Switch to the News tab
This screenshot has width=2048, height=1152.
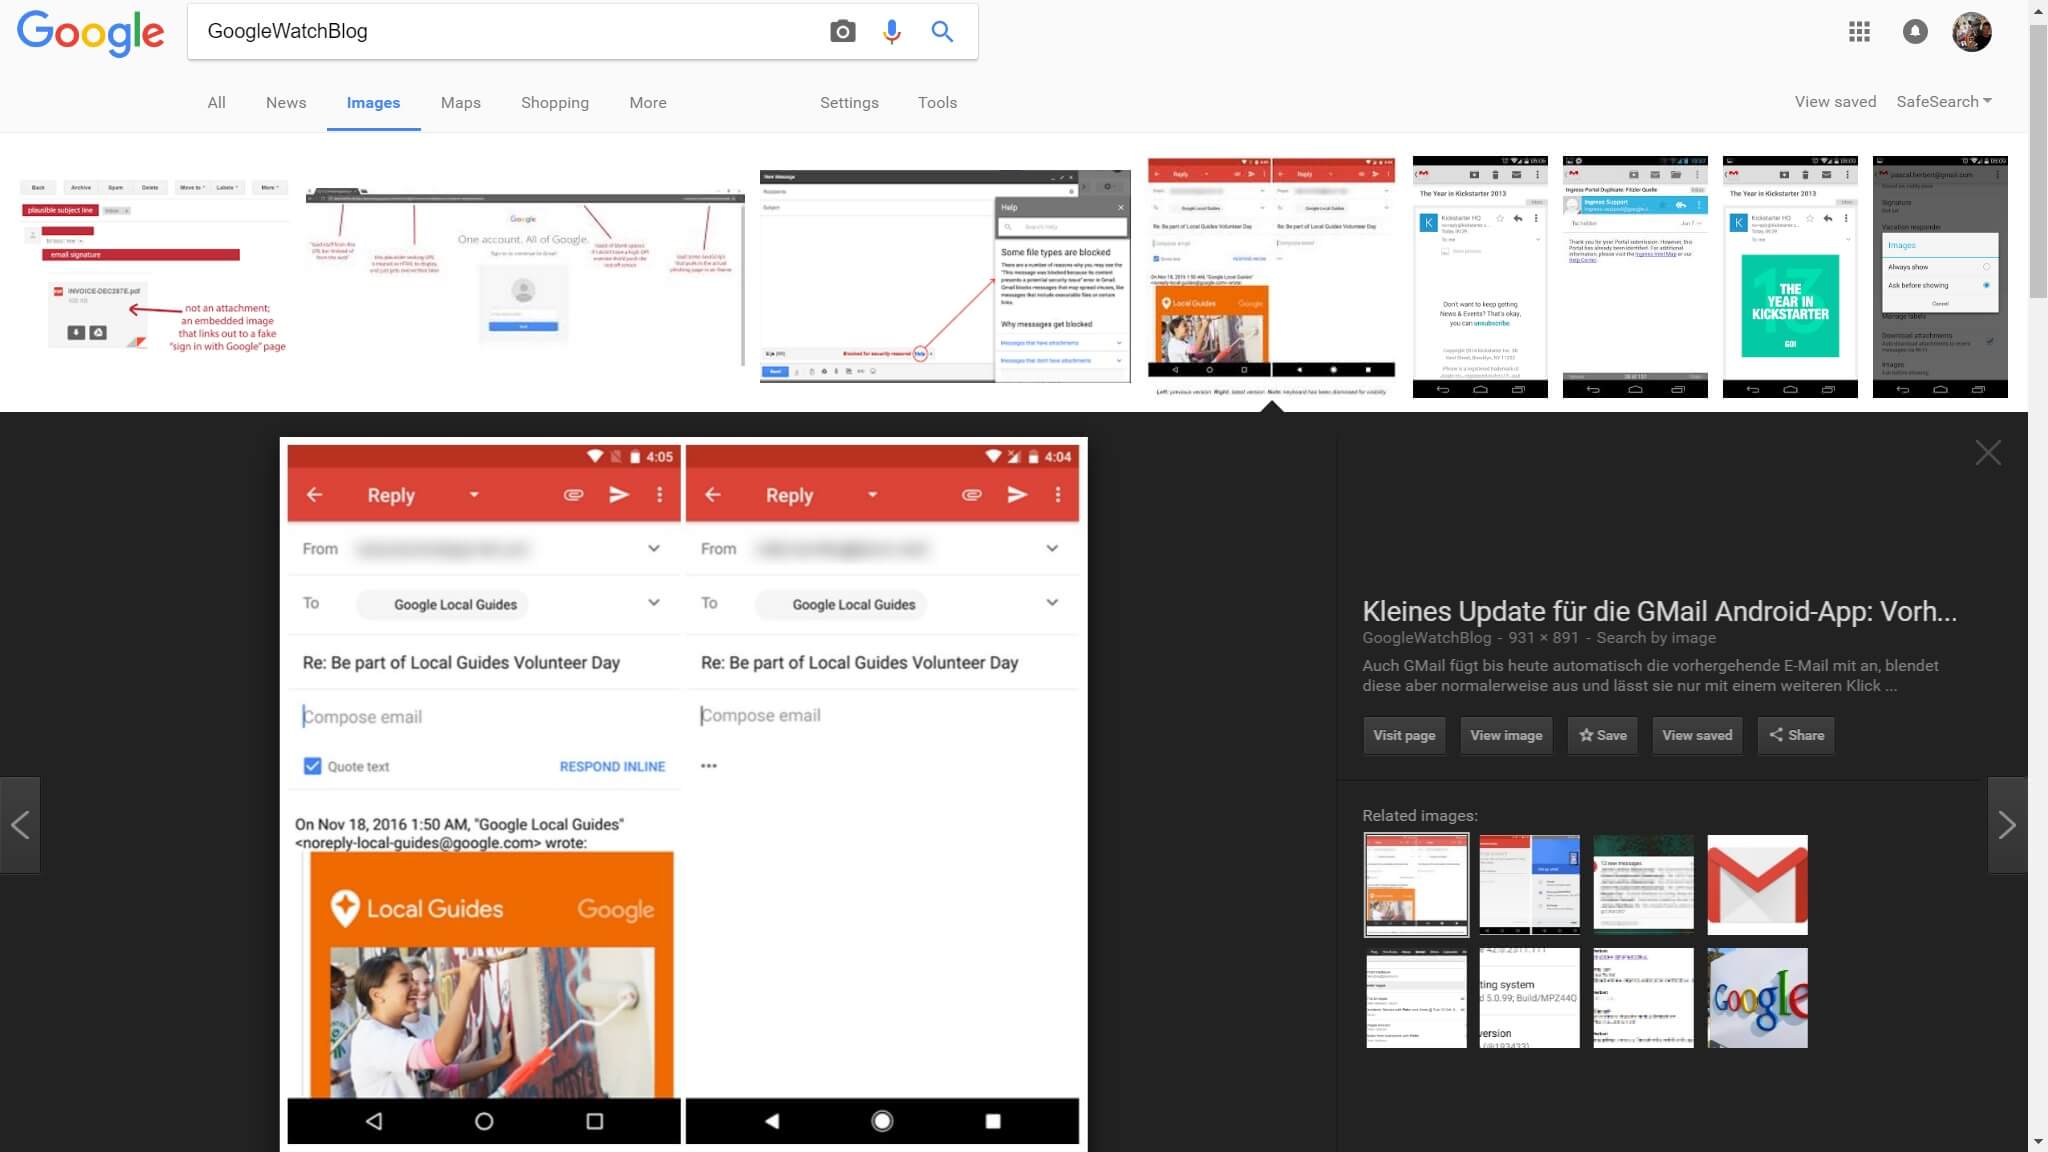(286, 103)
